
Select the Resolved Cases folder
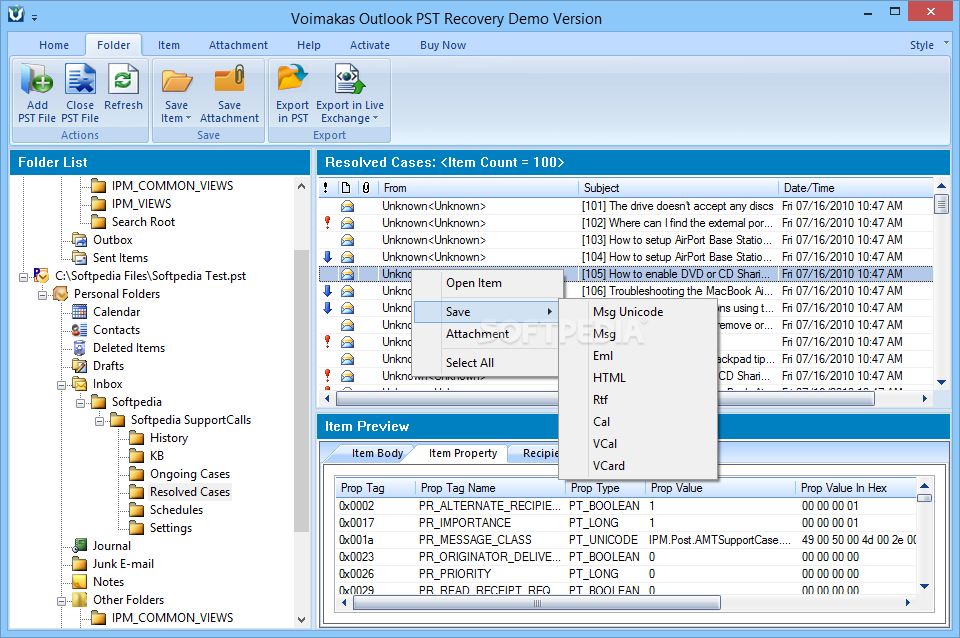tap(189, 492)
